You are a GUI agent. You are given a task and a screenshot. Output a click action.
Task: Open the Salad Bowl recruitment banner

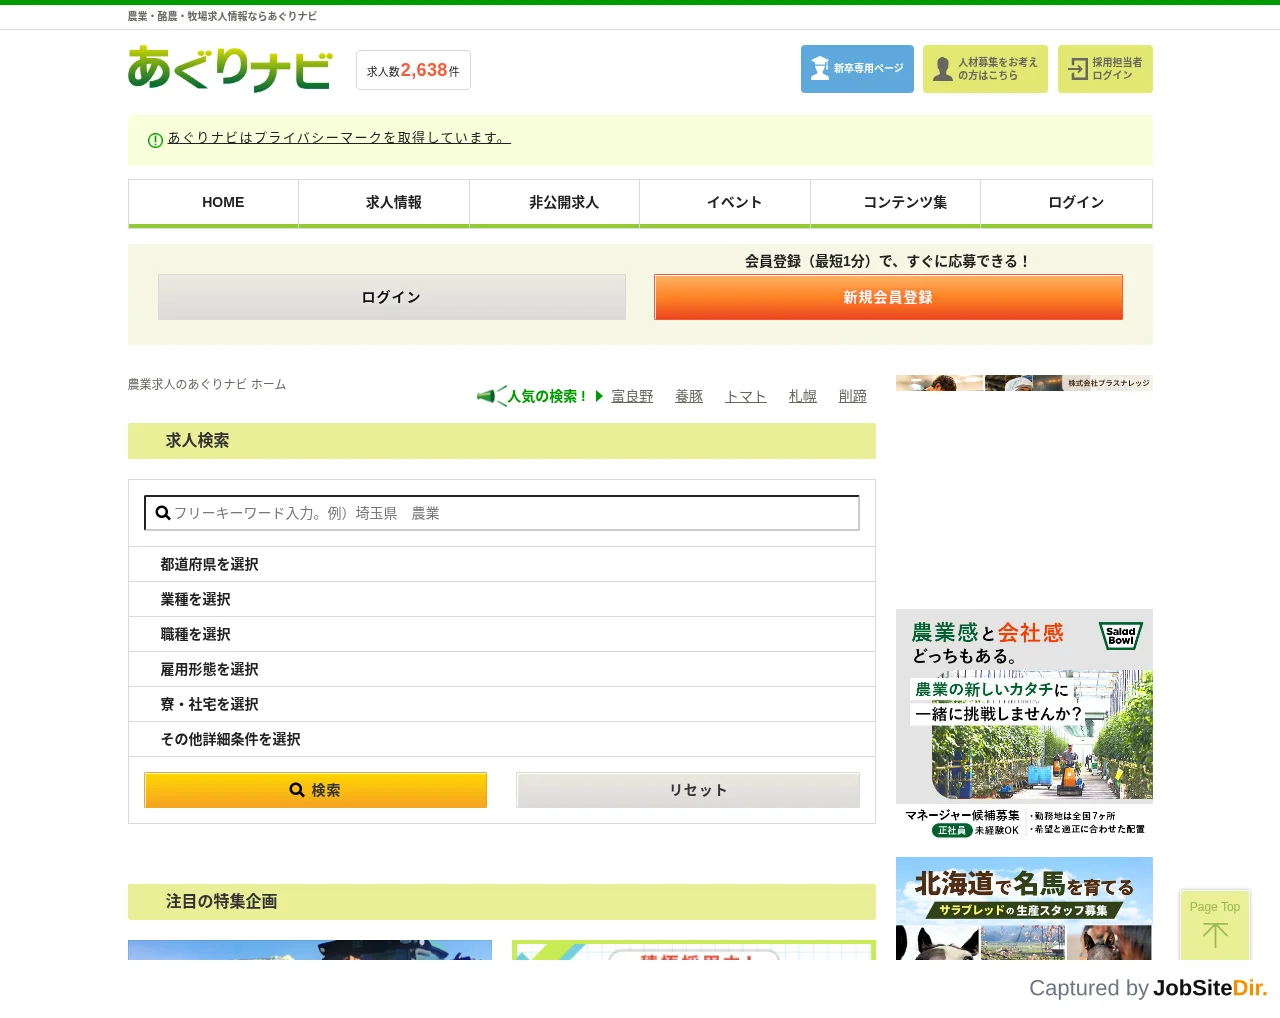pos(1024,723)
